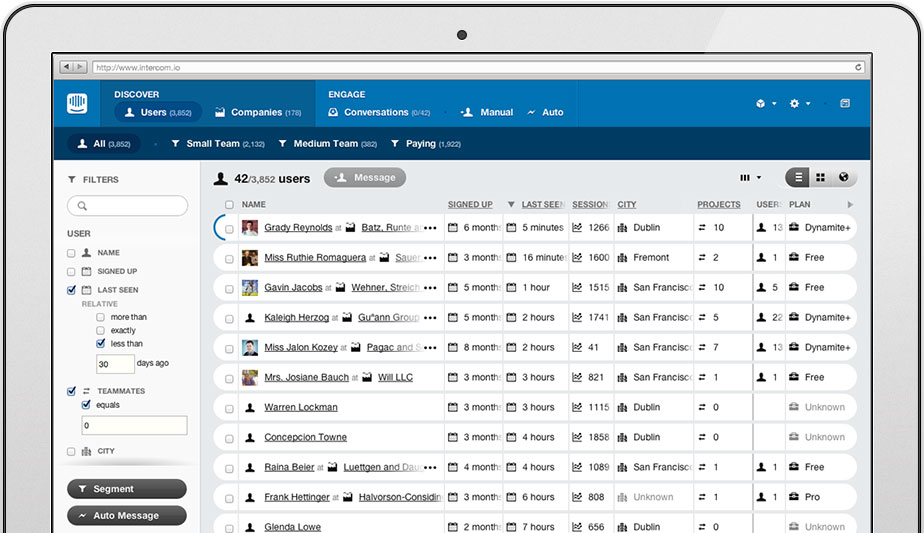This screenshot has height=533, width=924.
Task: Open Will LLC company link
Action: tap(395, 377)
